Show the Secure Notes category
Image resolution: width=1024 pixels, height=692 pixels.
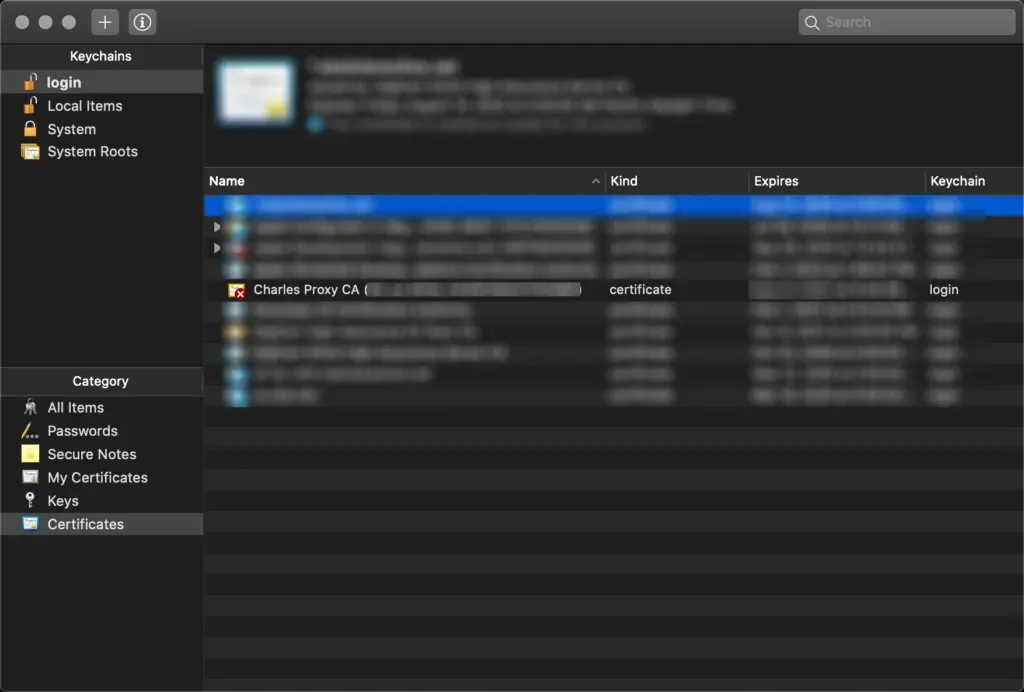(101, 454)
